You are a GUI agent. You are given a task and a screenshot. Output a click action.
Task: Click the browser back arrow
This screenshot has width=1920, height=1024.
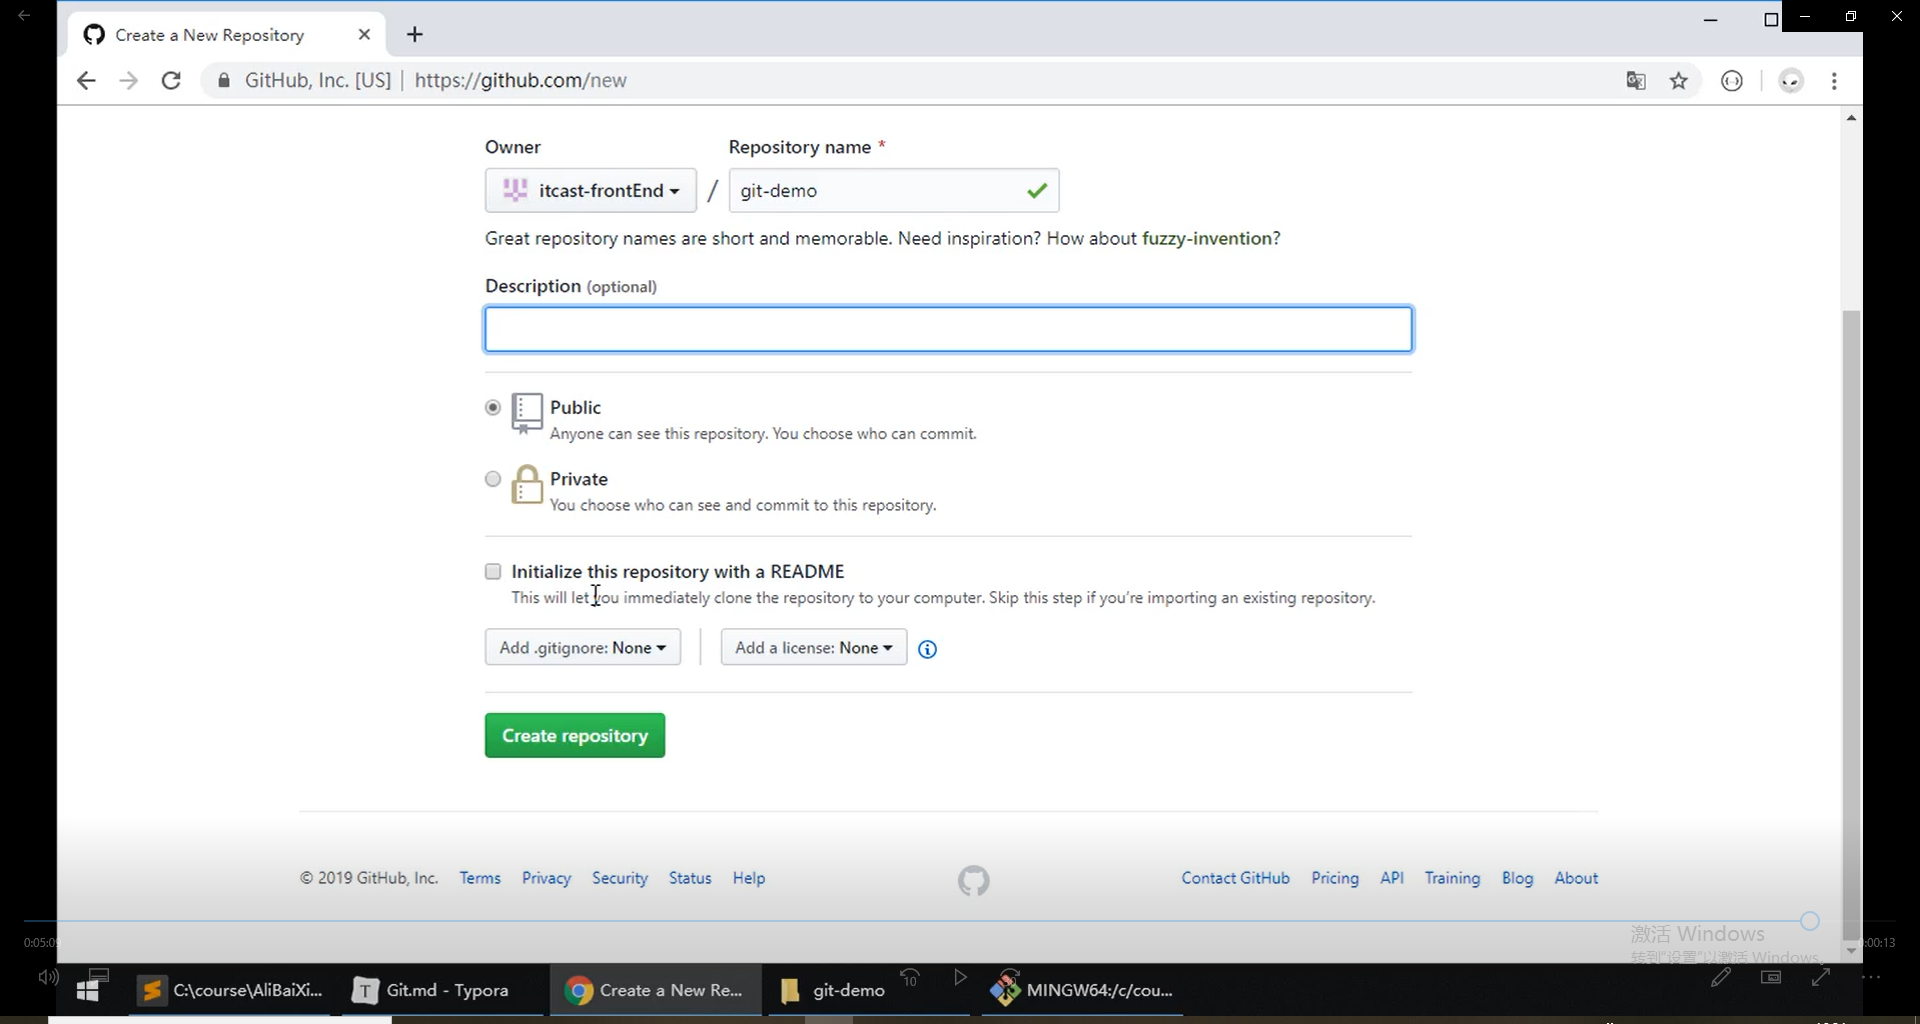(x=86, y=81)
